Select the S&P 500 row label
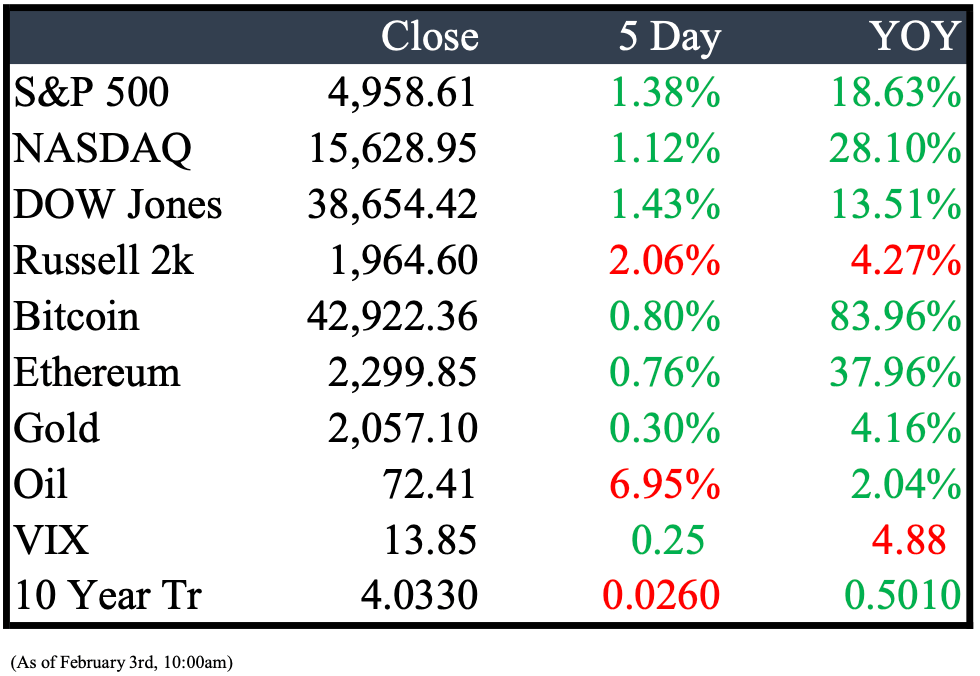The height and width of the screenshot is (676, 980). coord(91,92)
